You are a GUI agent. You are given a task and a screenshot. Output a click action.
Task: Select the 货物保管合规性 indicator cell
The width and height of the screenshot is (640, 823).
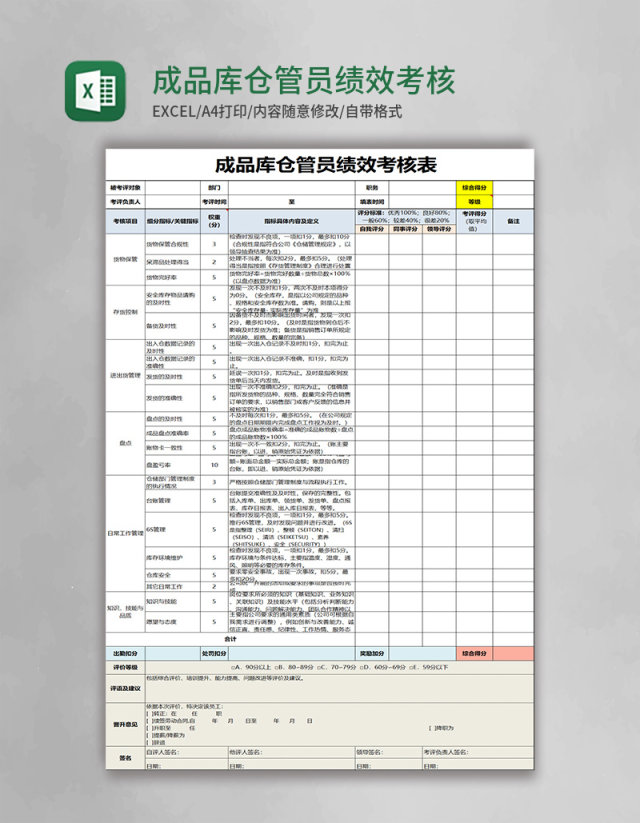[173, 244]
